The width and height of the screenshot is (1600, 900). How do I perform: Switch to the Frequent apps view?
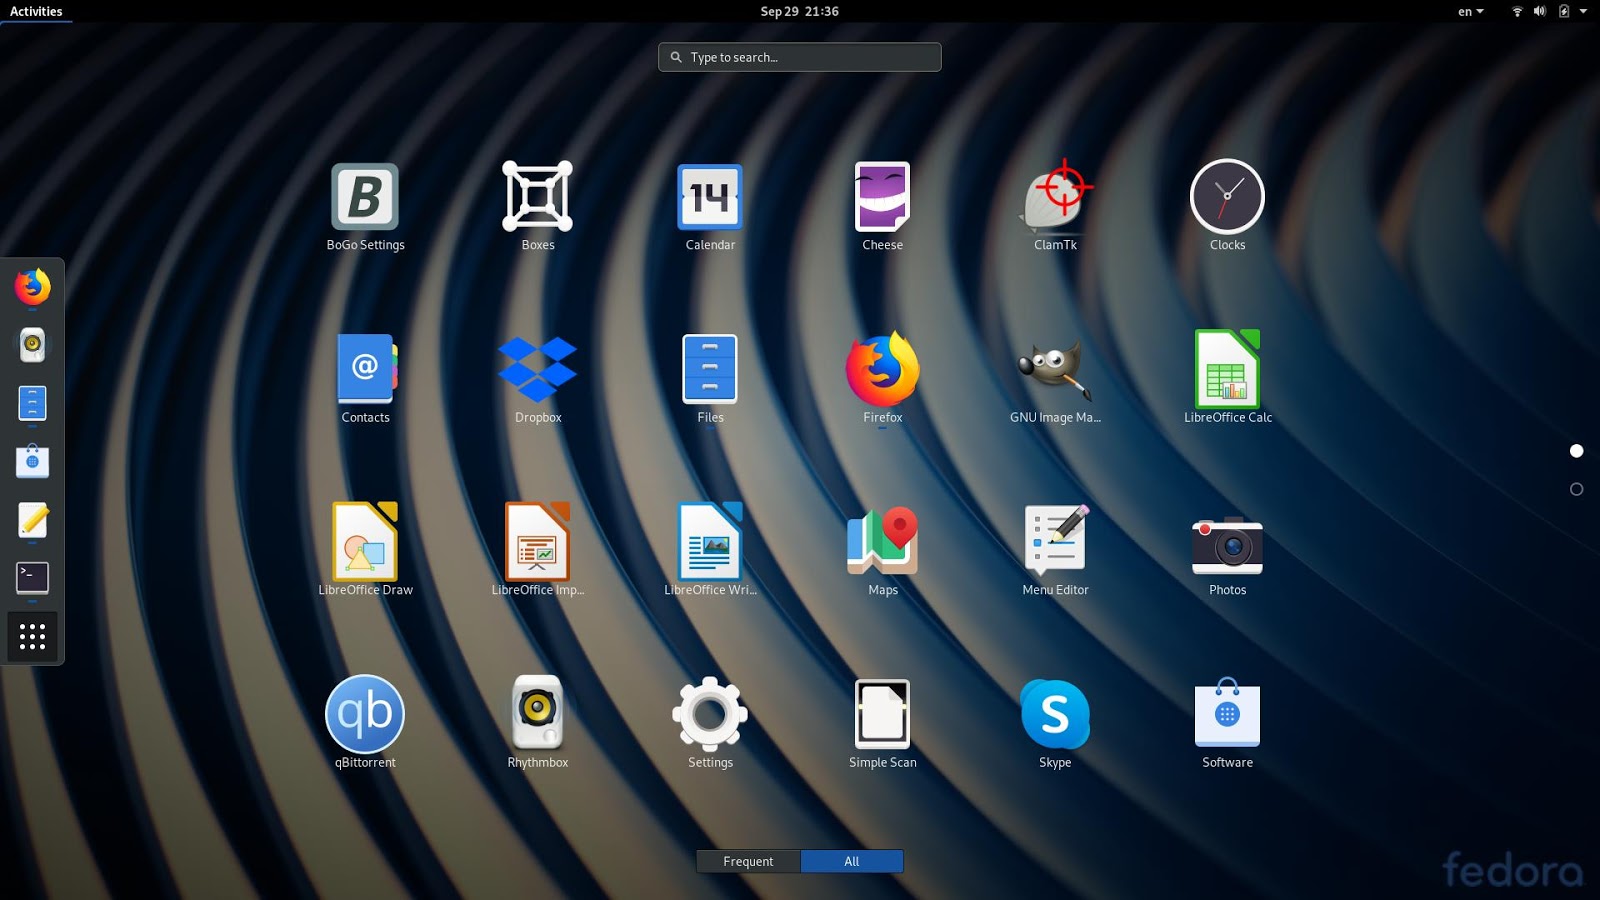747,861
